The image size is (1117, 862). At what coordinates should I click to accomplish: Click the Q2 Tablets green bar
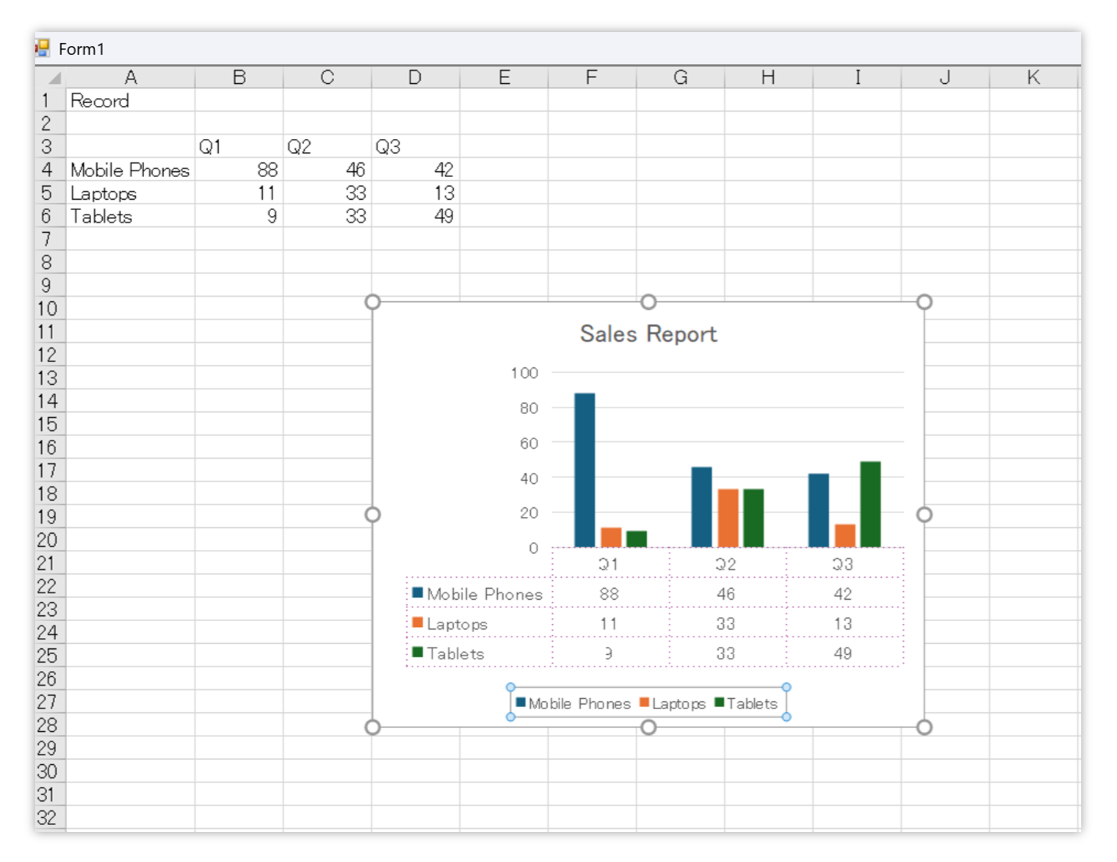(754, 518)
